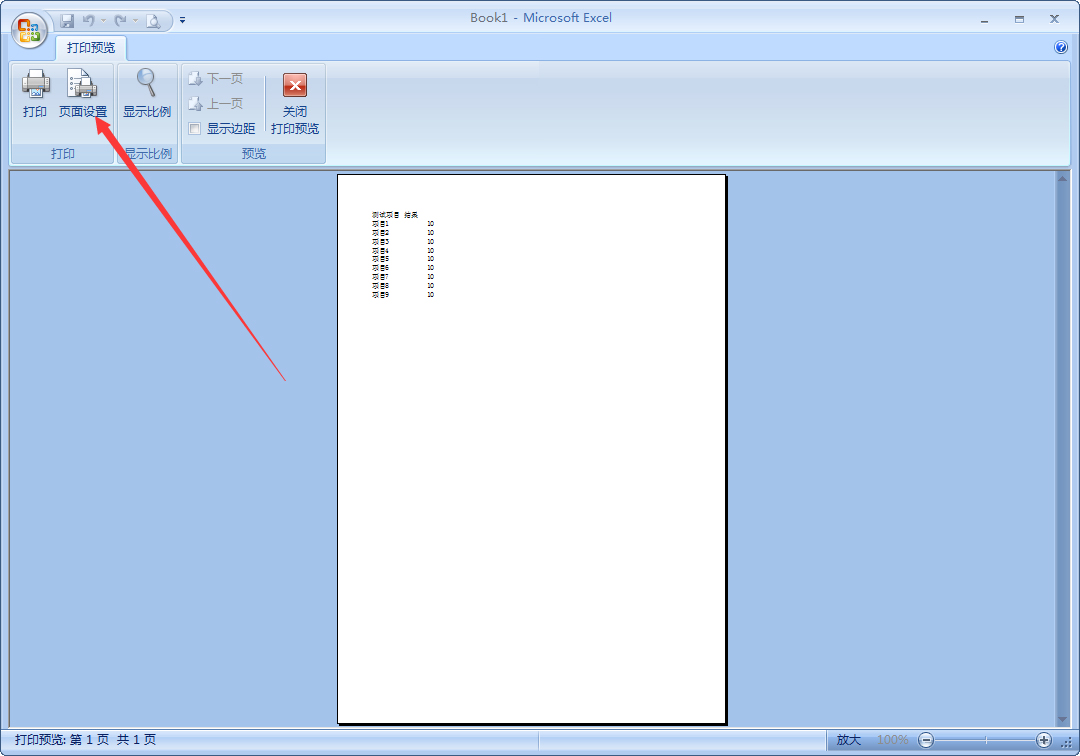
Task: Enable the 显示边距 checkbox
Action: point(195,129)
